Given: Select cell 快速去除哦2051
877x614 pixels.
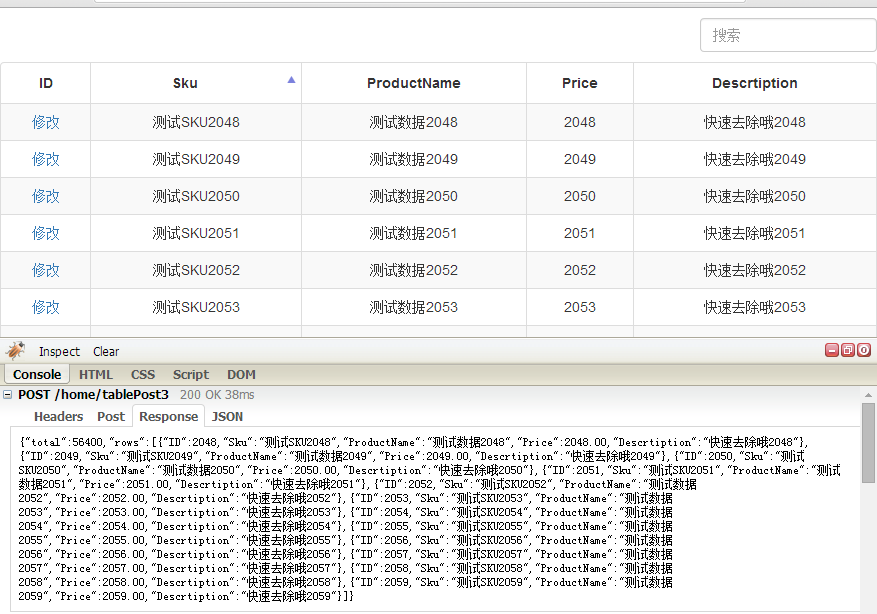Looking at the screenshot, I should click(x=755, y=233).
